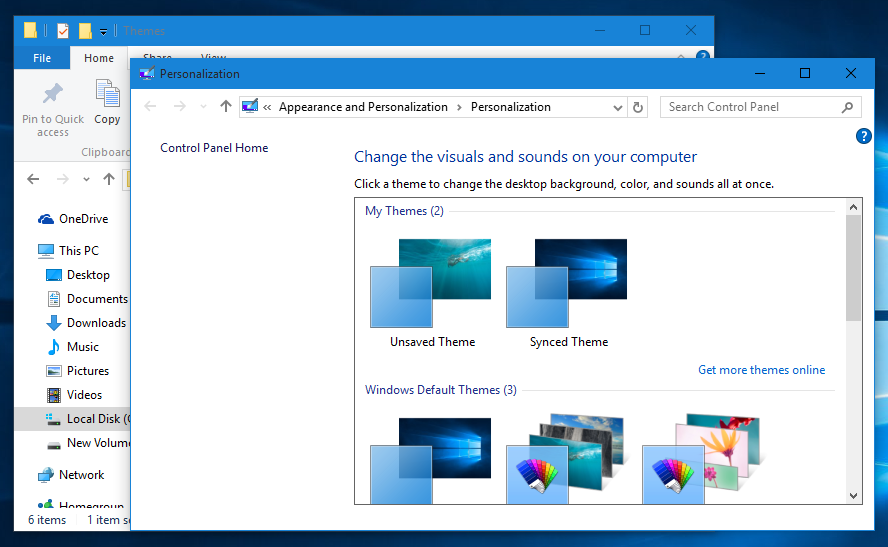Select the seascape Windows Default theme
The width and height of the screenshot is (888, 547).
pyautogui.click(x=566, y=459)
